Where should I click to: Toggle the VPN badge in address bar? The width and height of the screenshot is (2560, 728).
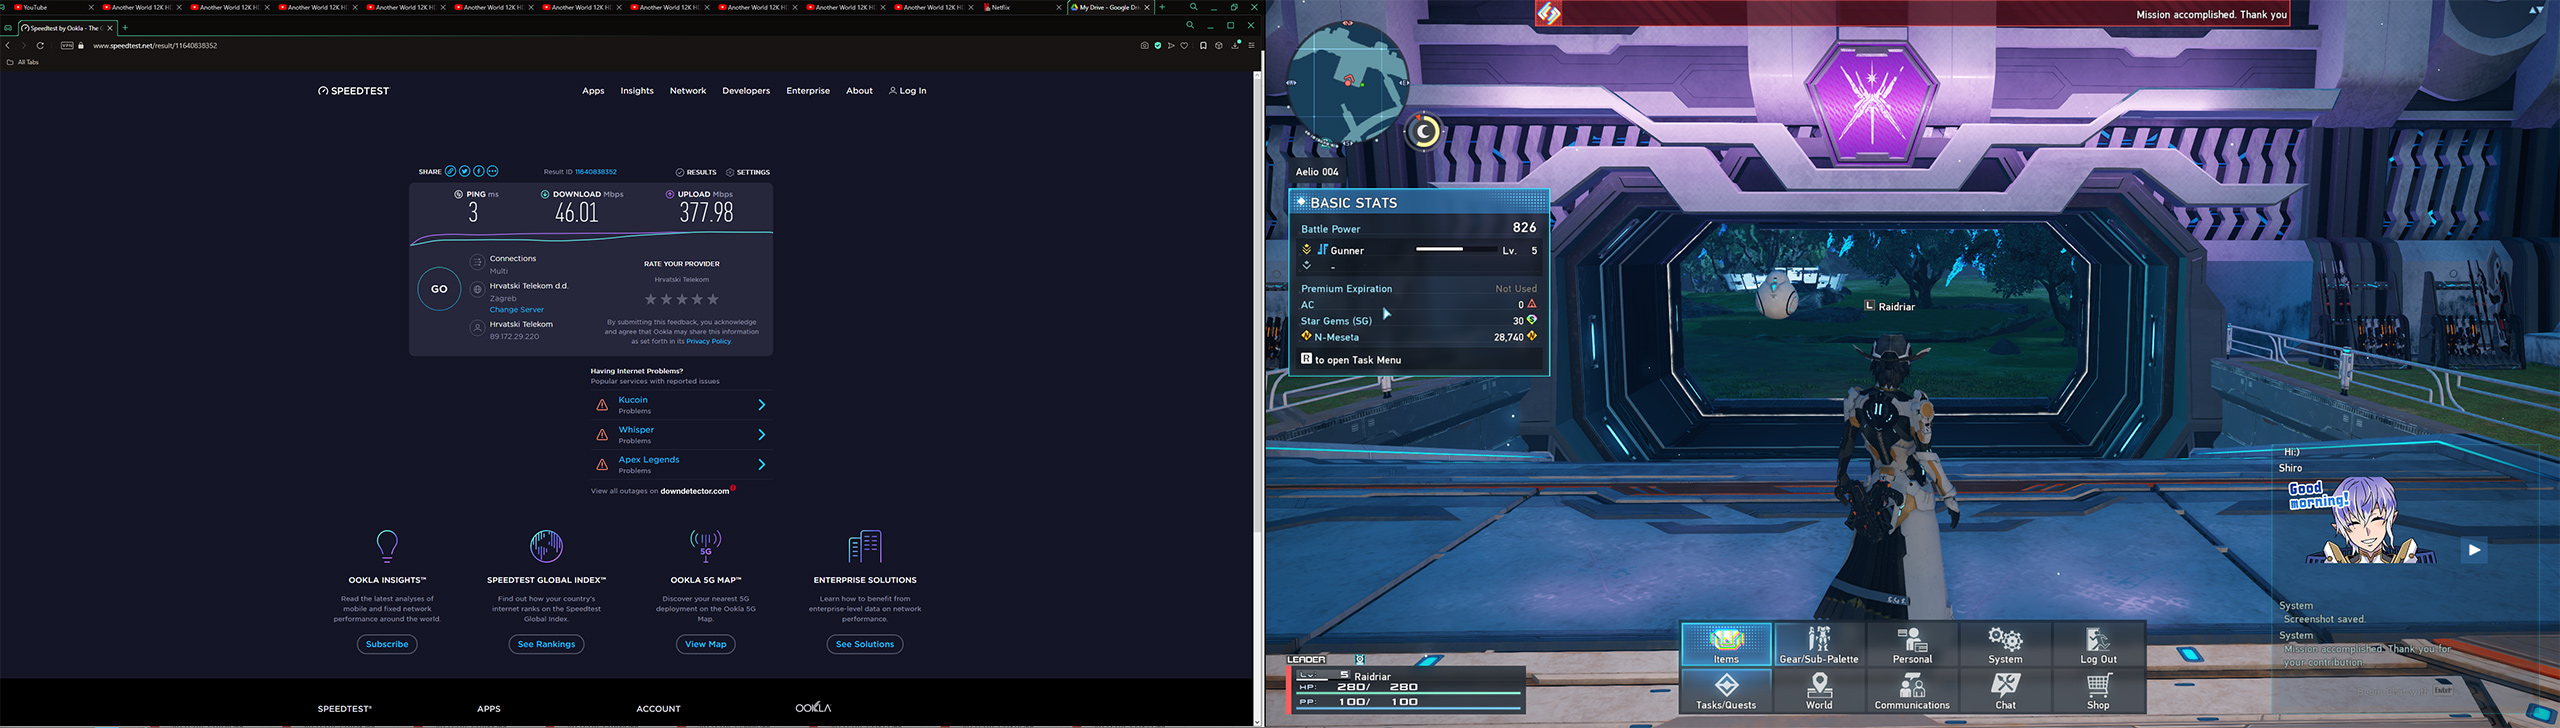point(67,45)
